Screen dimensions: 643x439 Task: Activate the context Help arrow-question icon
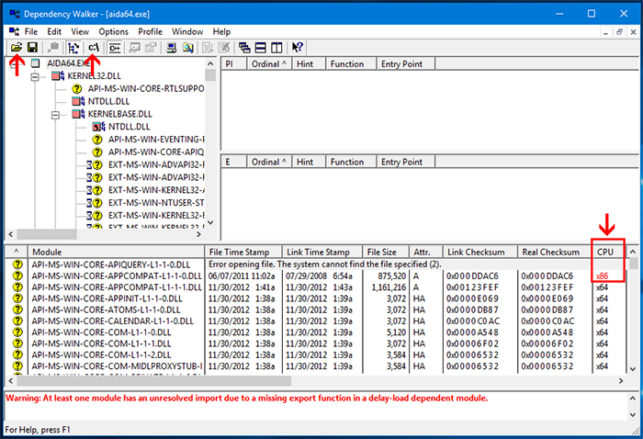tap(297, 48)
